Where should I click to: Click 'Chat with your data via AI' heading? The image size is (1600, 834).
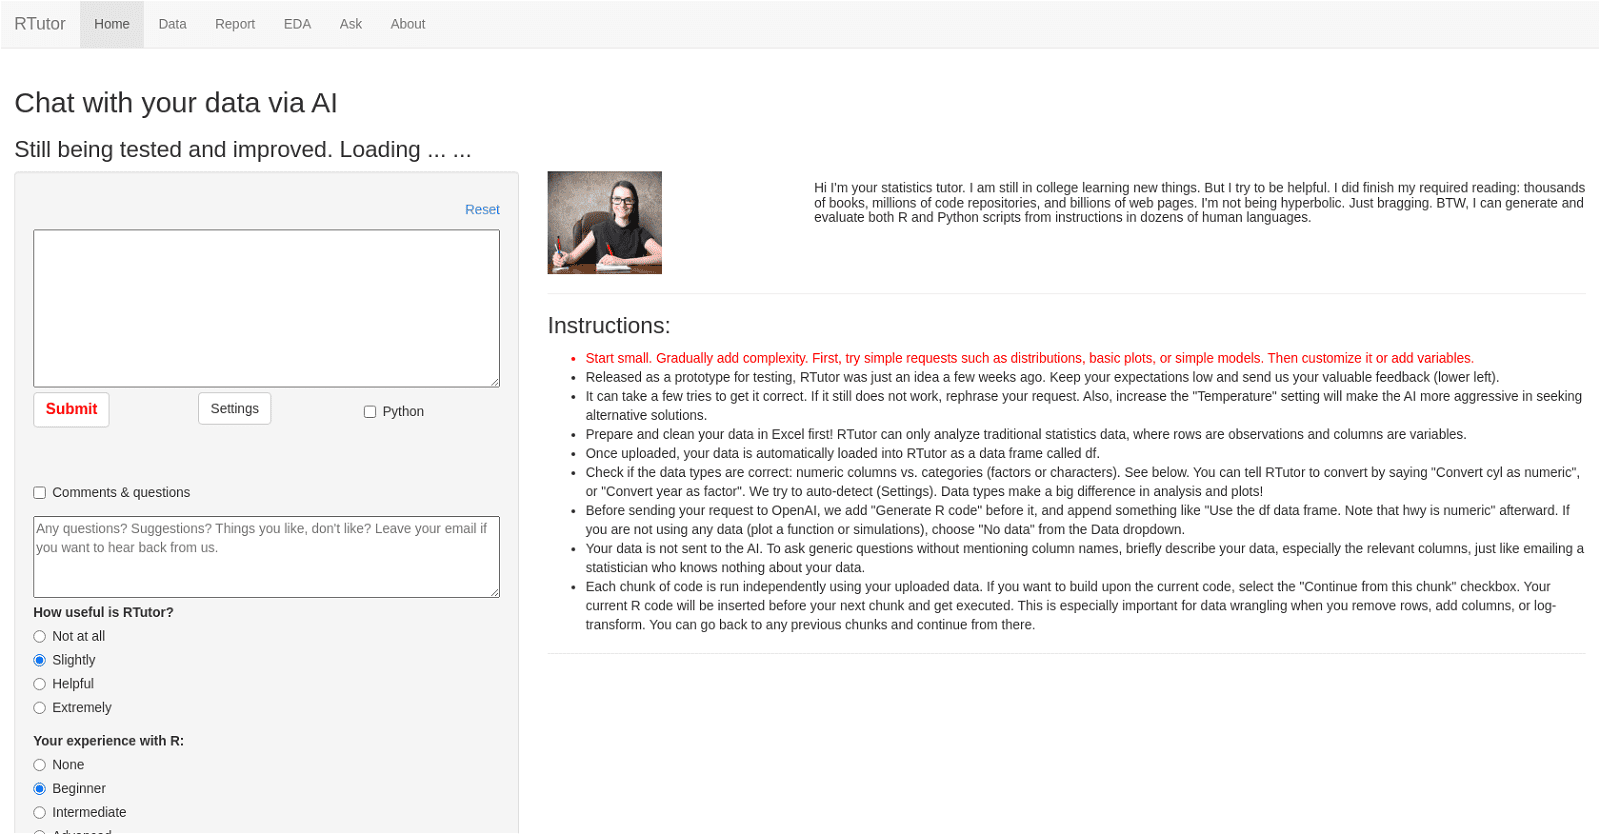coord(176,103)
